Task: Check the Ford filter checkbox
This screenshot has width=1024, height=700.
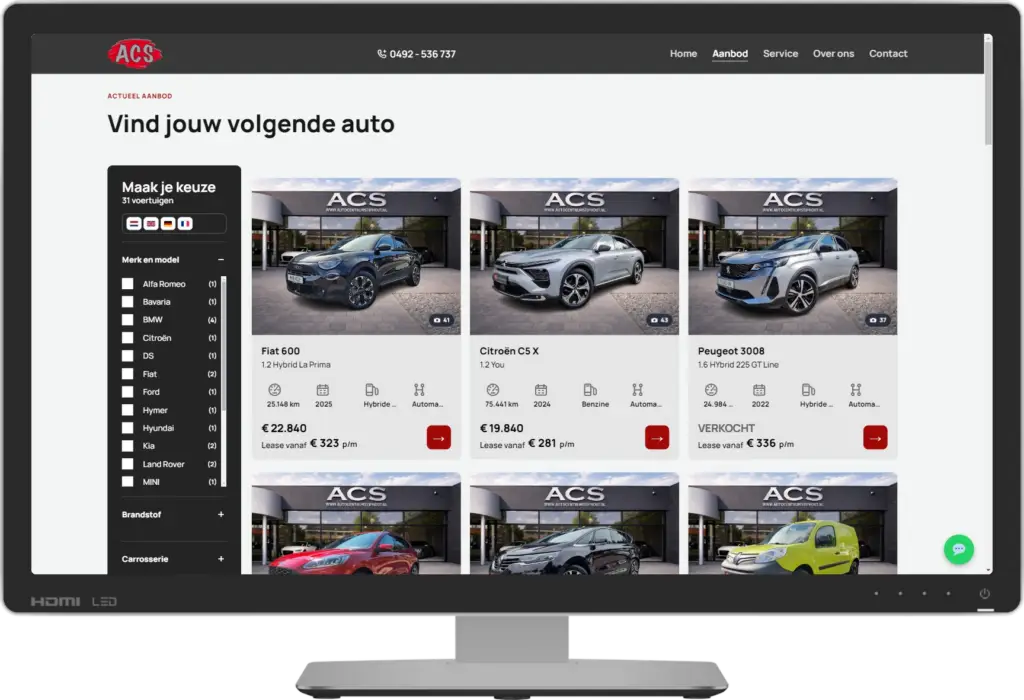Action: [x=127, y=392]
